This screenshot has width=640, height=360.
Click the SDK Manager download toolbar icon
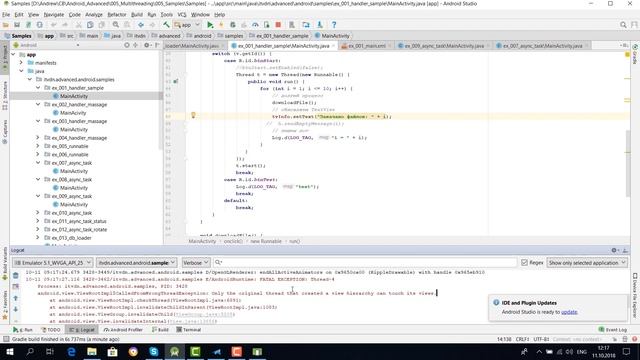320,25
